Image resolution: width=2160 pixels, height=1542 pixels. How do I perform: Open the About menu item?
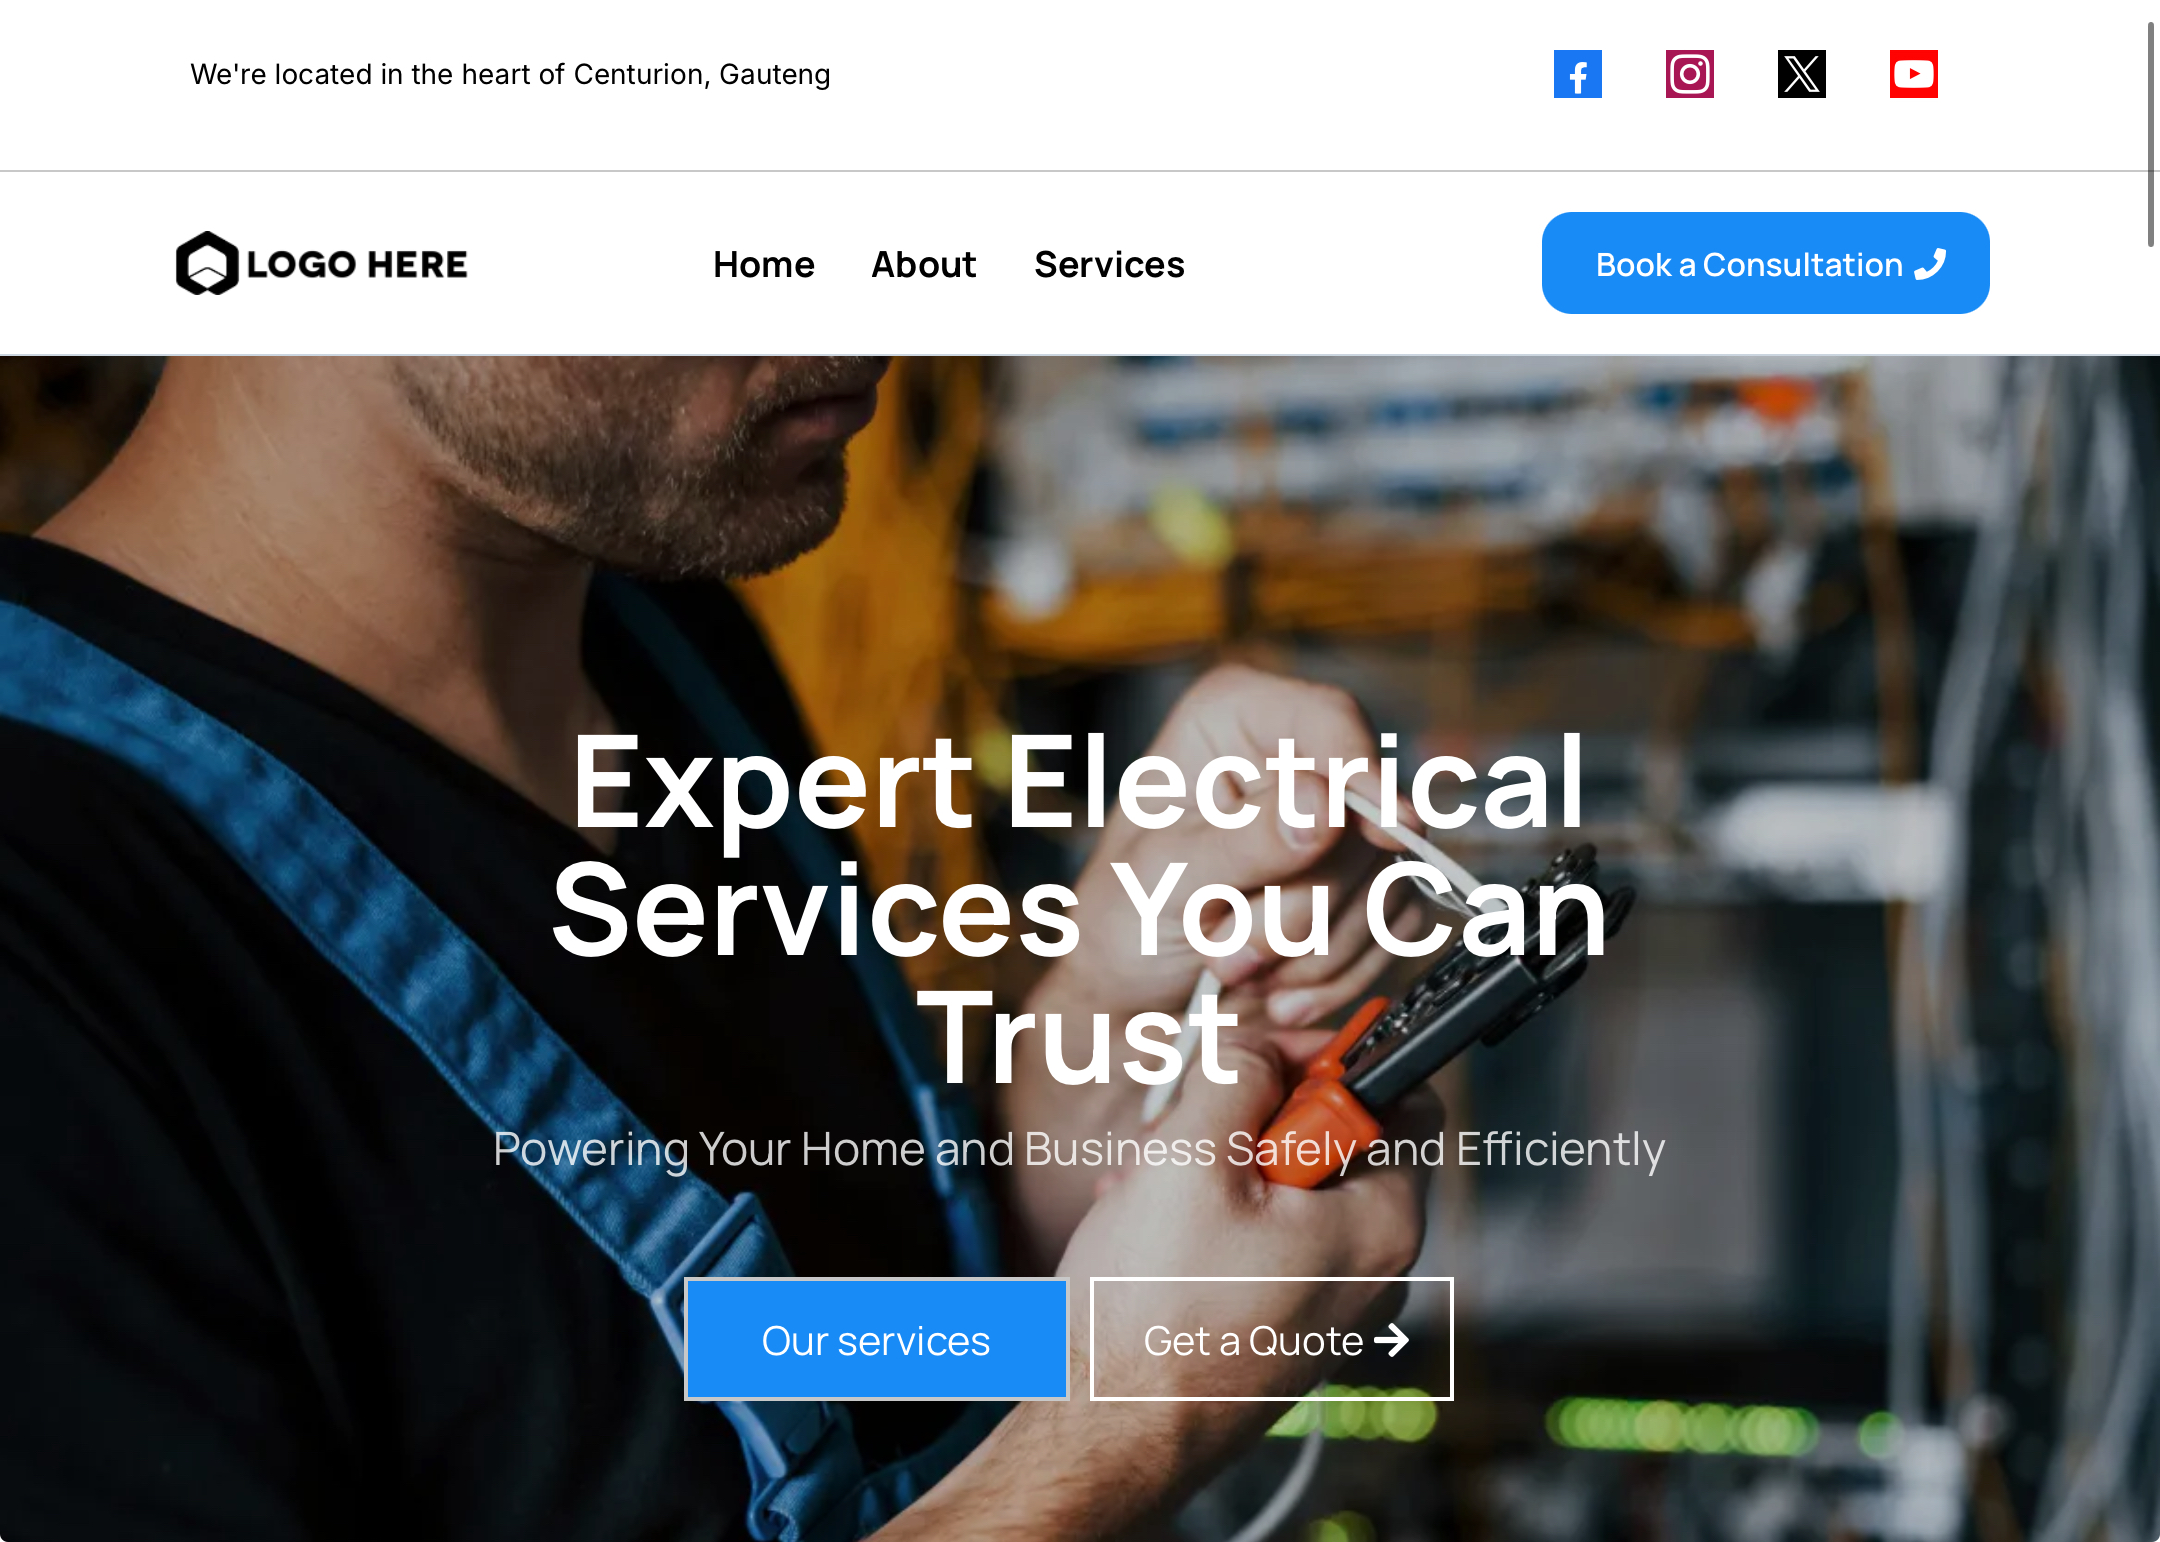coord(923,264)
